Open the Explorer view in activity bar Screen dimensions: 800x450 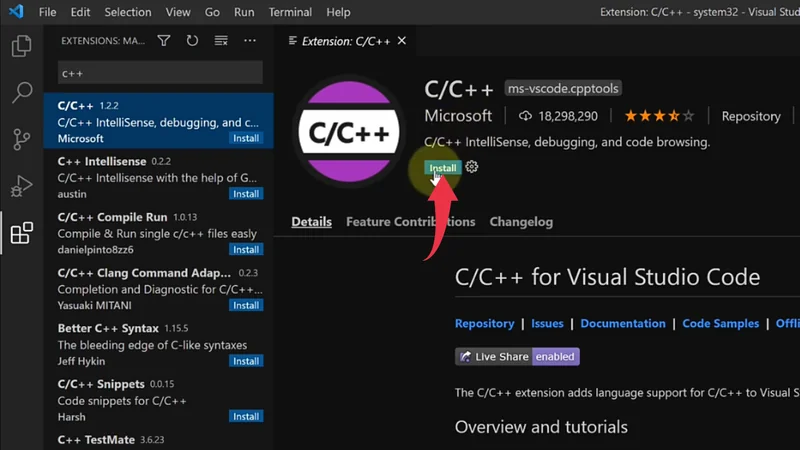21,47
